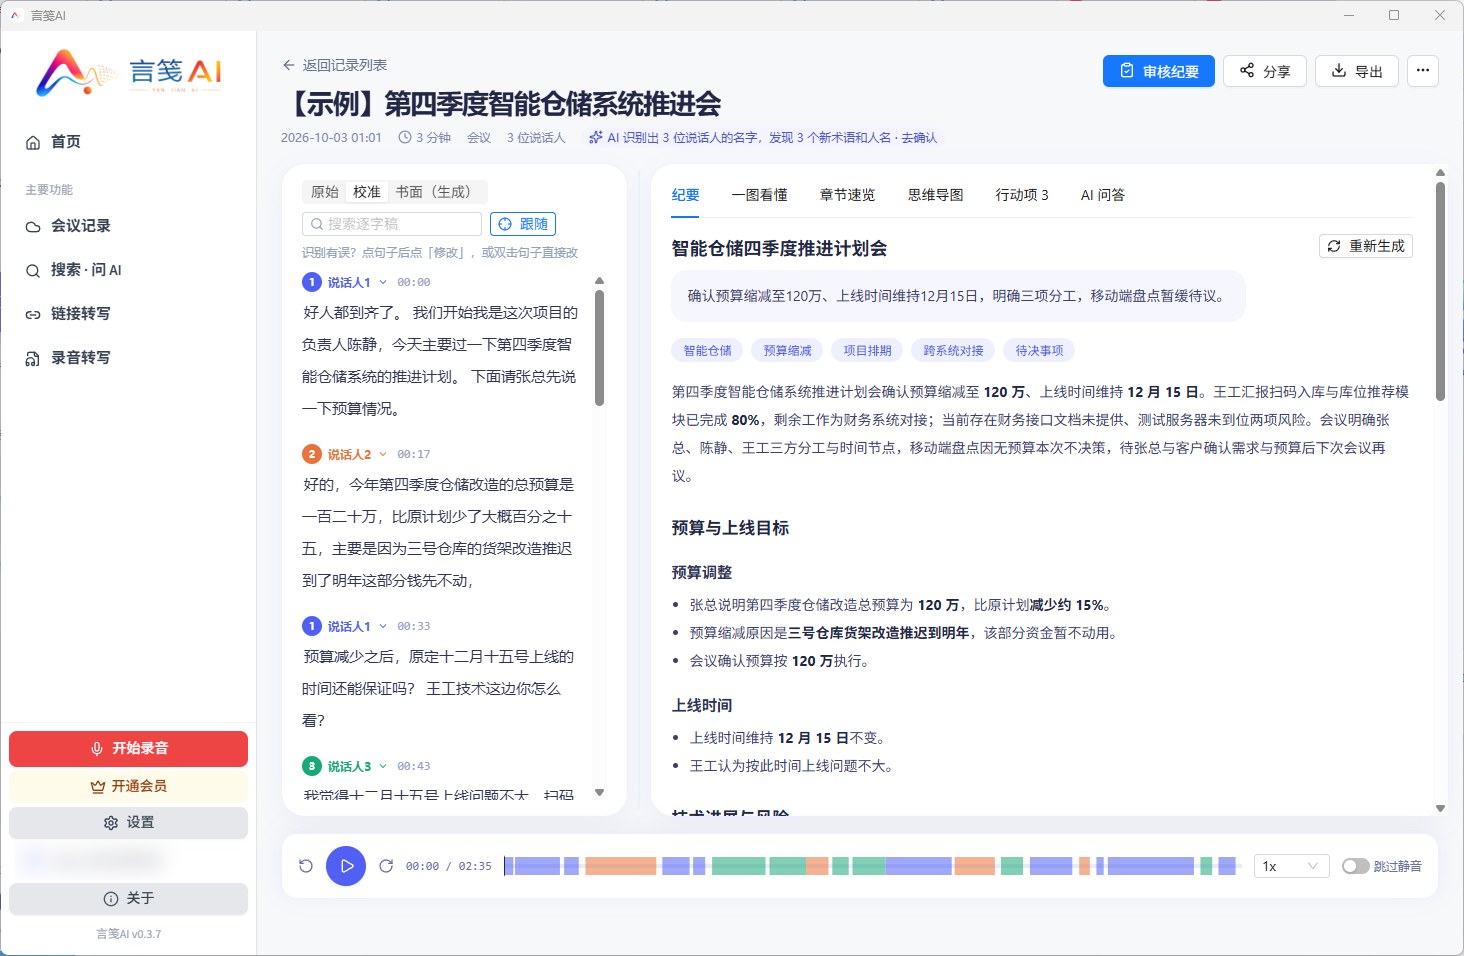
Task: Go to 首页 home icon in sidebar
Action: click(33, 142)
